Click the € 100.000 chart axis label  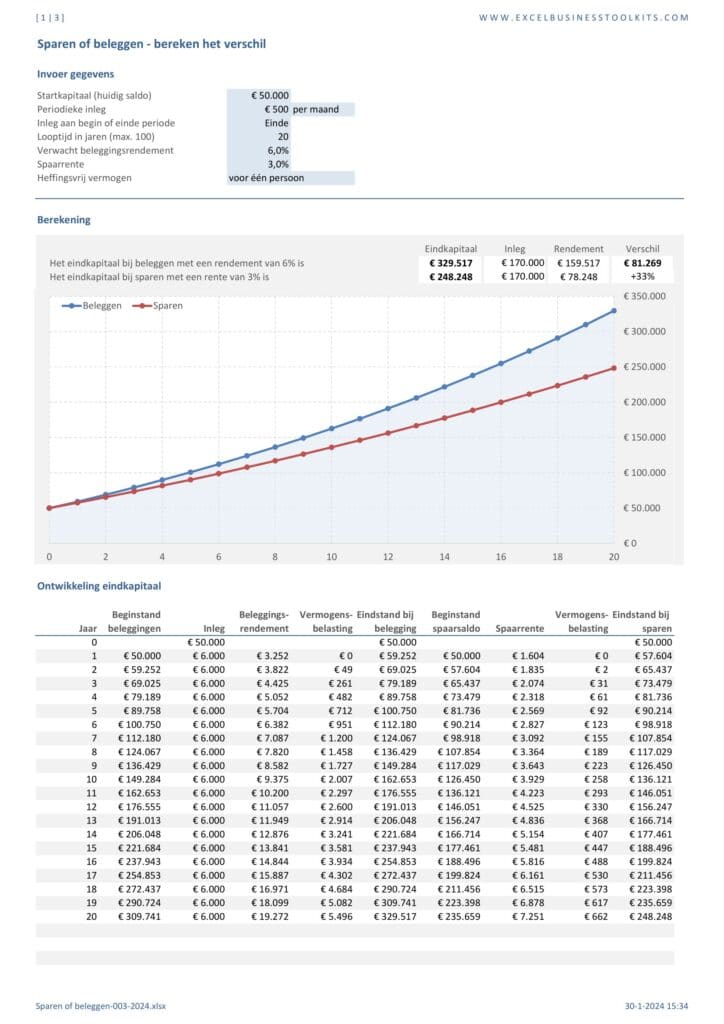click(x=644, y=472)
